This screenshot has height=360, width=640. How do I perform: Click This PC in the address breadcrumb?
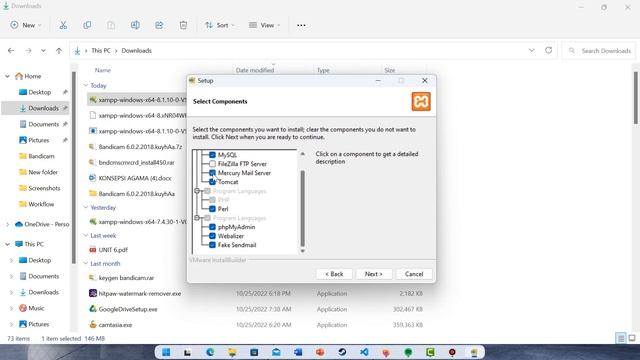(101, 51)
